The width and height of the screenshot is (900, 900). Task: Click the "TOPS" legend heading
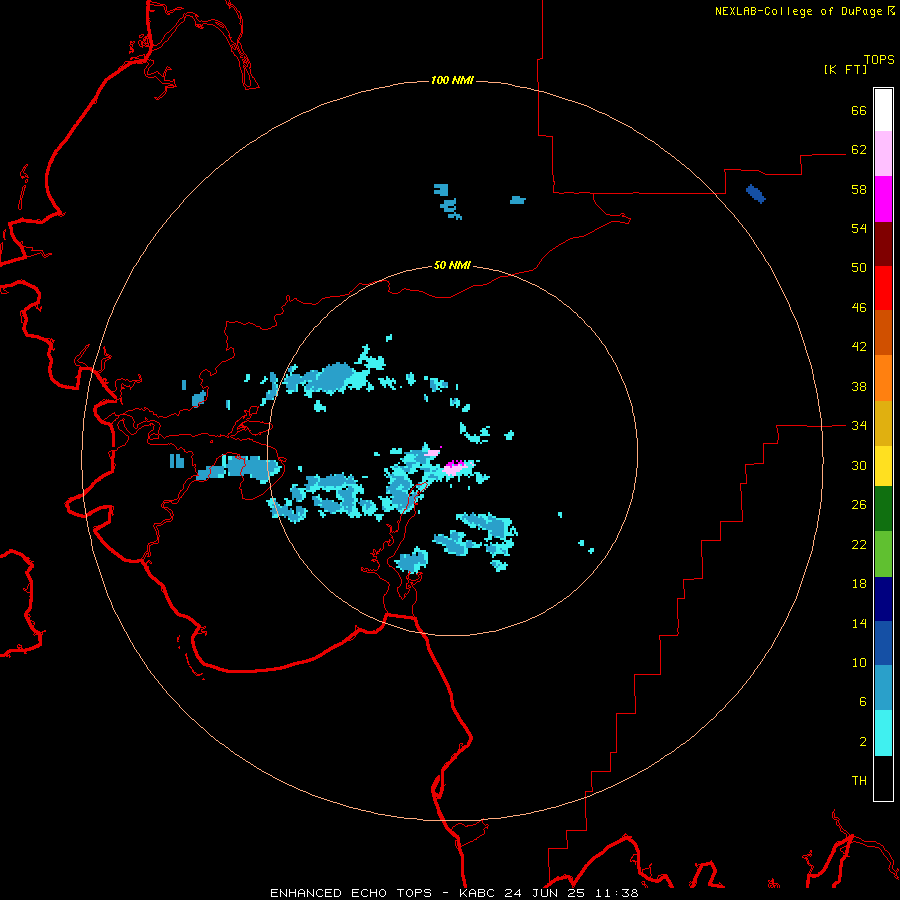coord(879,60)
